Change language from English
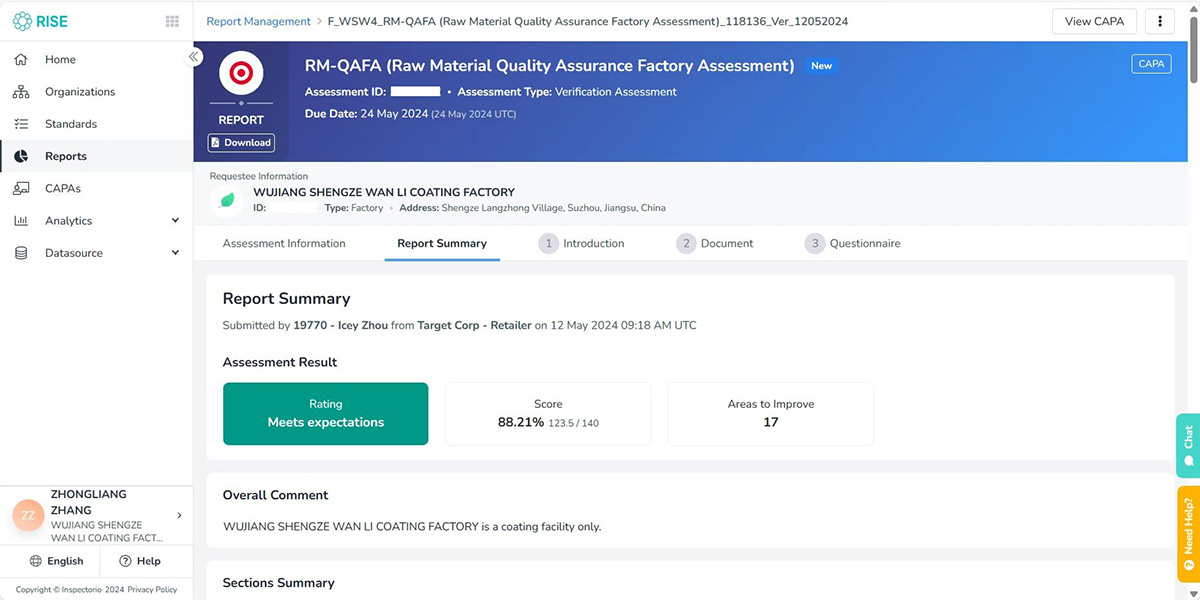 (x=57, y=561)
